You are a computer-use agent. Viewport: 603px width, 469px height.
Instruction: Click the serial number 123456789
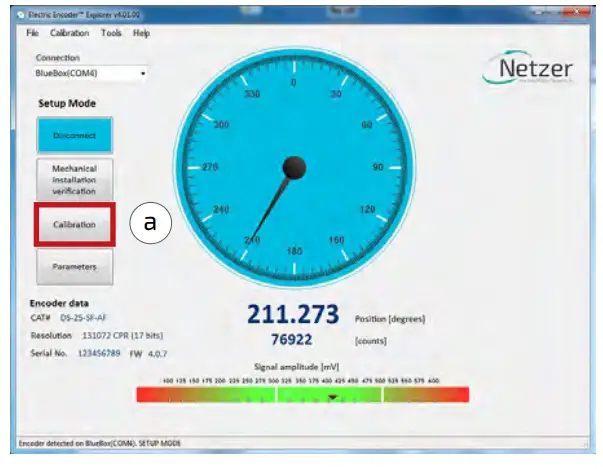[x=99, y=353]
